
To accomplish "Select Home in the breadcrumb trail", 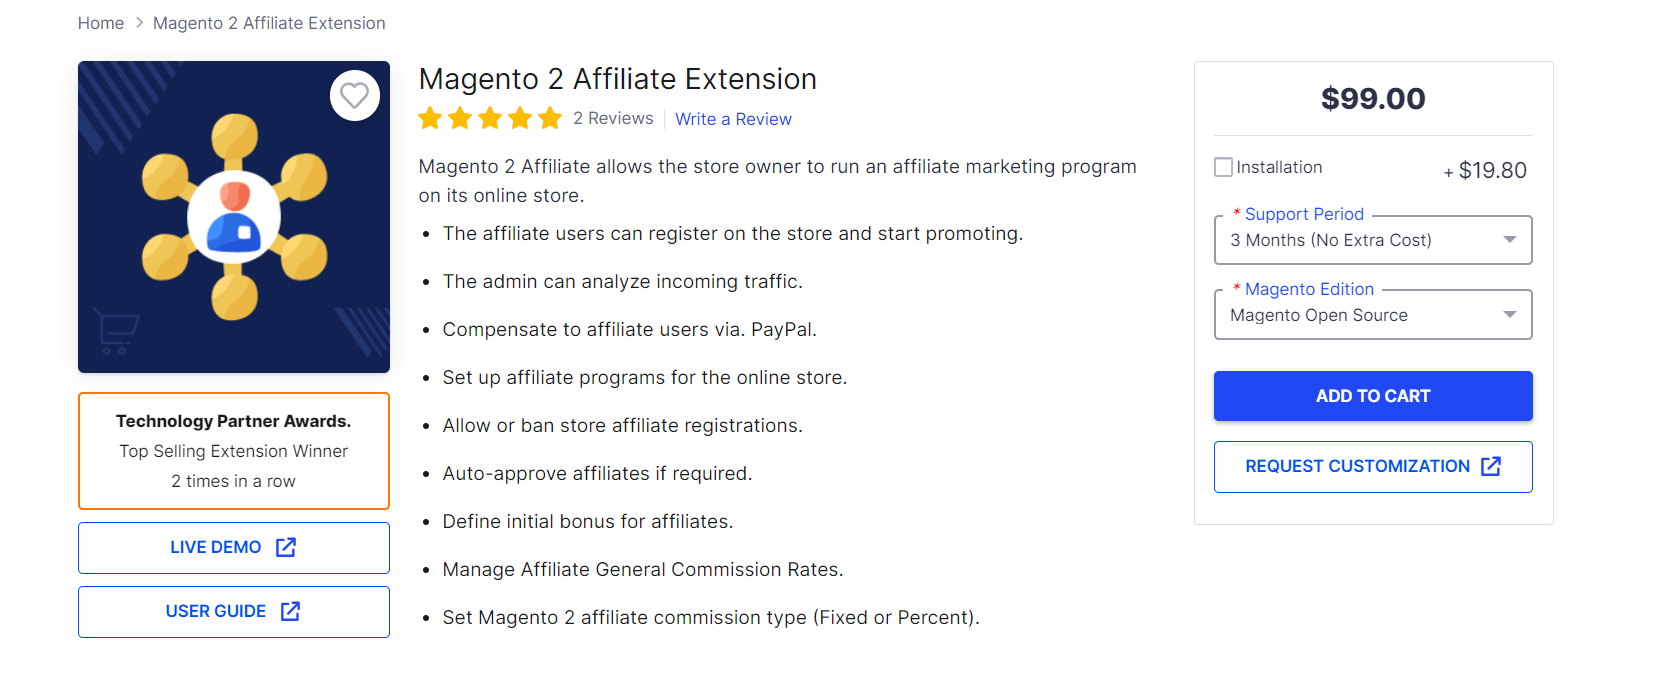I will (x=100, y=22).
